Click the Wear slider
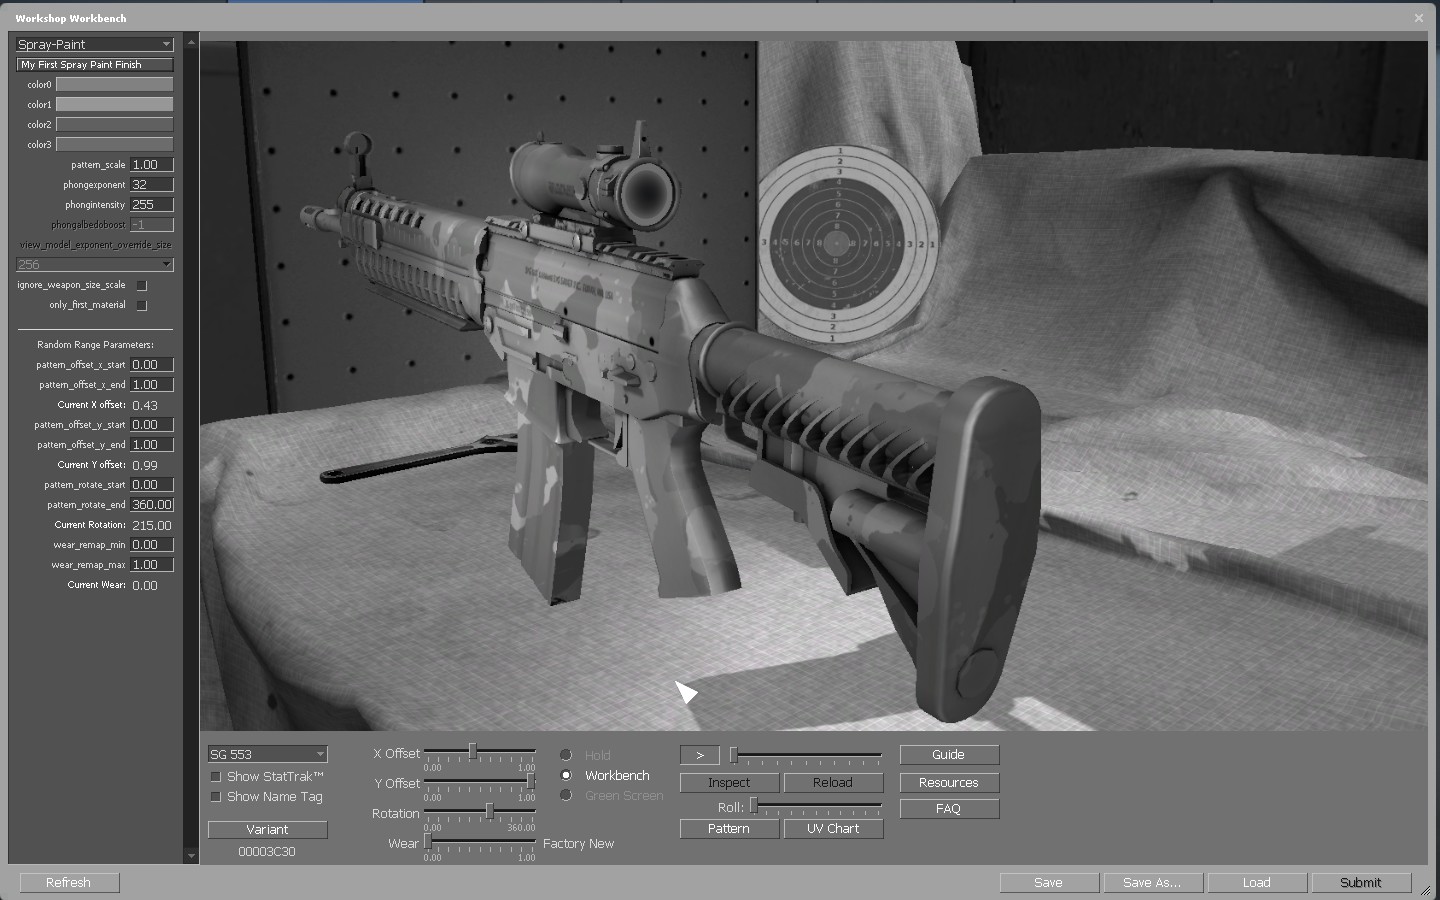 [x=480, y=842]
